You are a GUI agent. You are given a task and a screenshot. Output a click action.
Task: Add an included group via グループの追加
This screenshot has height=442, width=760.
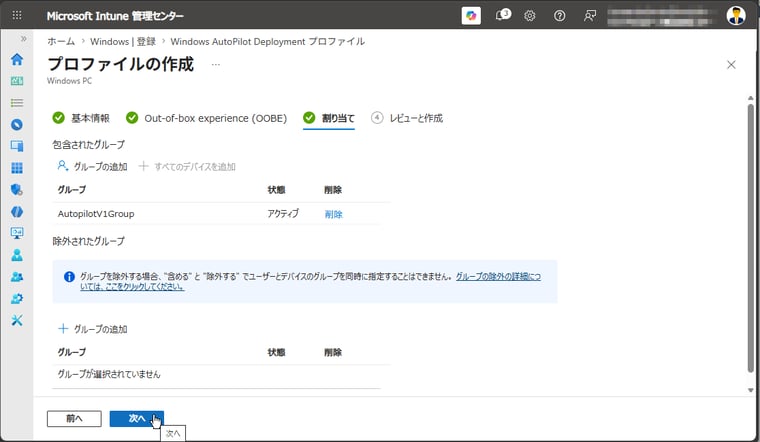pyautogui.click(x=92, y=167)
